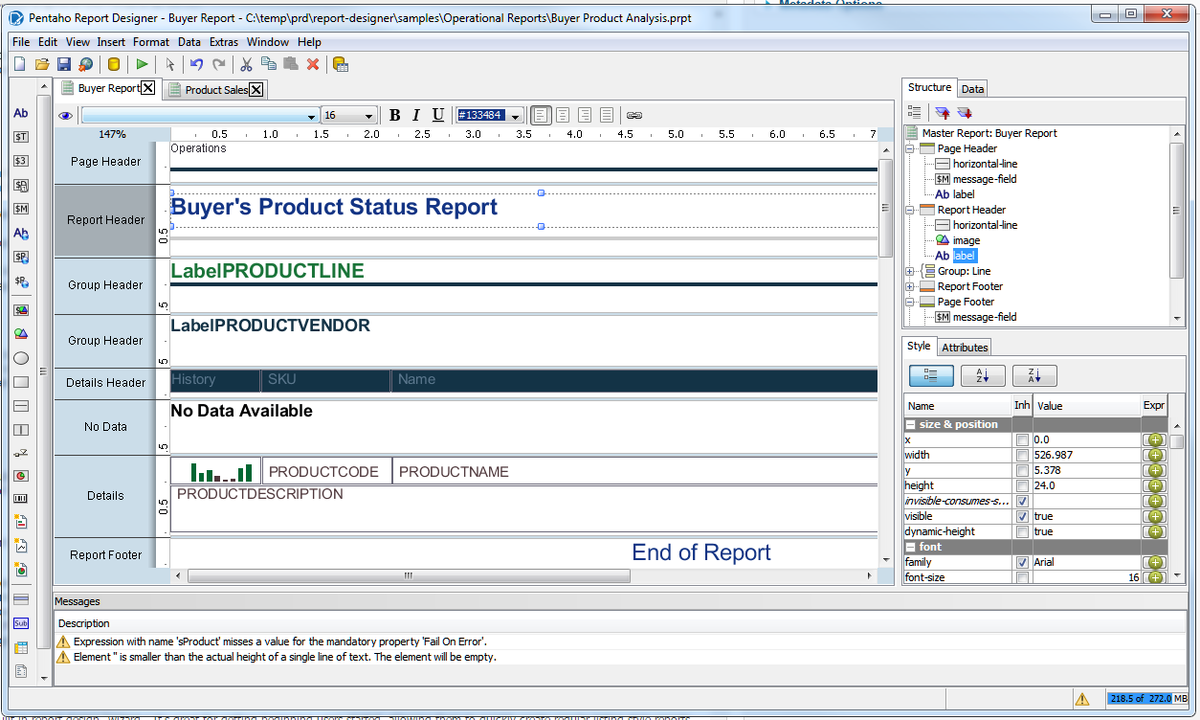Image resolution: width=1200 pixels, height=720 pixels.
Task: Select the Label tool in palette
Action: pos(20,114)
